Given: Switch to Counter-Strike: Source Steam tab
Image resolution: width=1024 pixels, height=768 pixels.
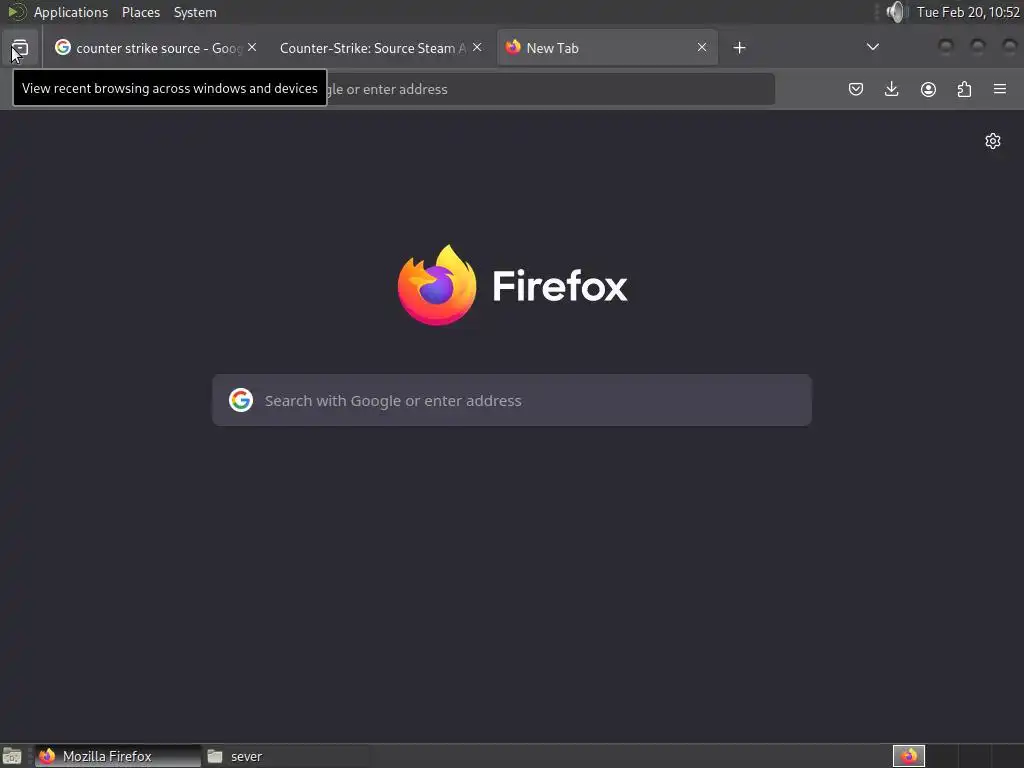Looking at the screenshot, I should click(381, 48).
